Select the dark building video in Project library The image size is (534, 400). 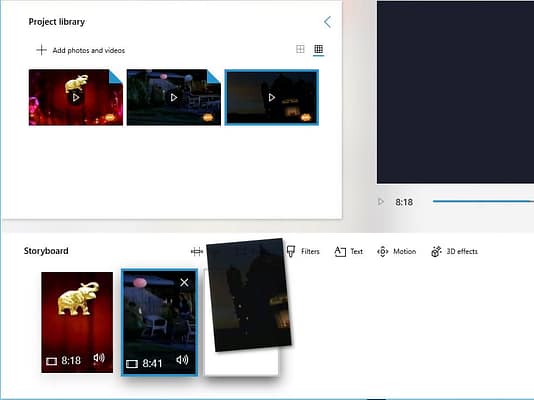click(272, 97)
